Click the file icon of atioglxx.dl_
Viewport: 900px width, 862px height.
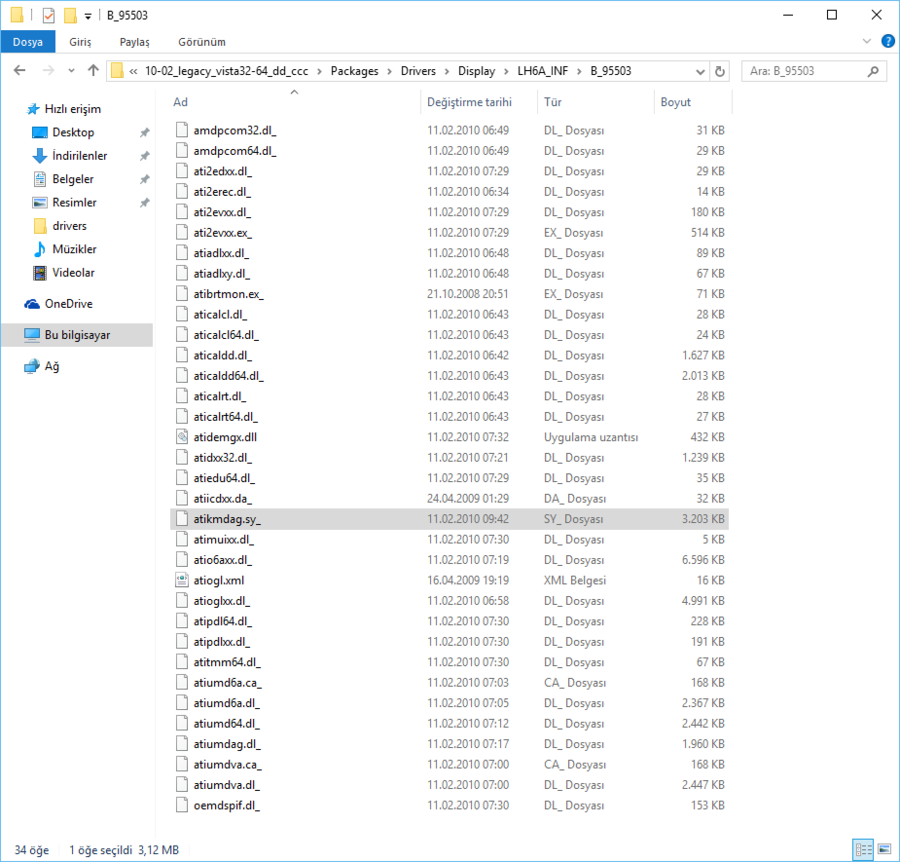(x=182, y=601)
